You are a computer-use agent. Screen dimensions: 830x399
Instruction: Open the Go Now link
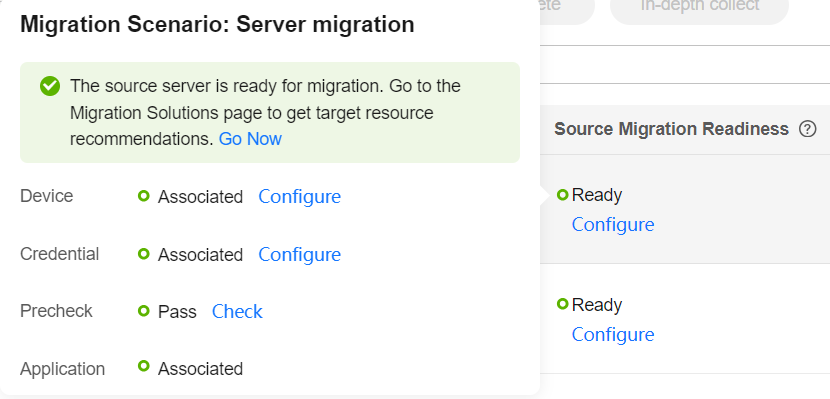pyautogui.click(x=250, y=139)
